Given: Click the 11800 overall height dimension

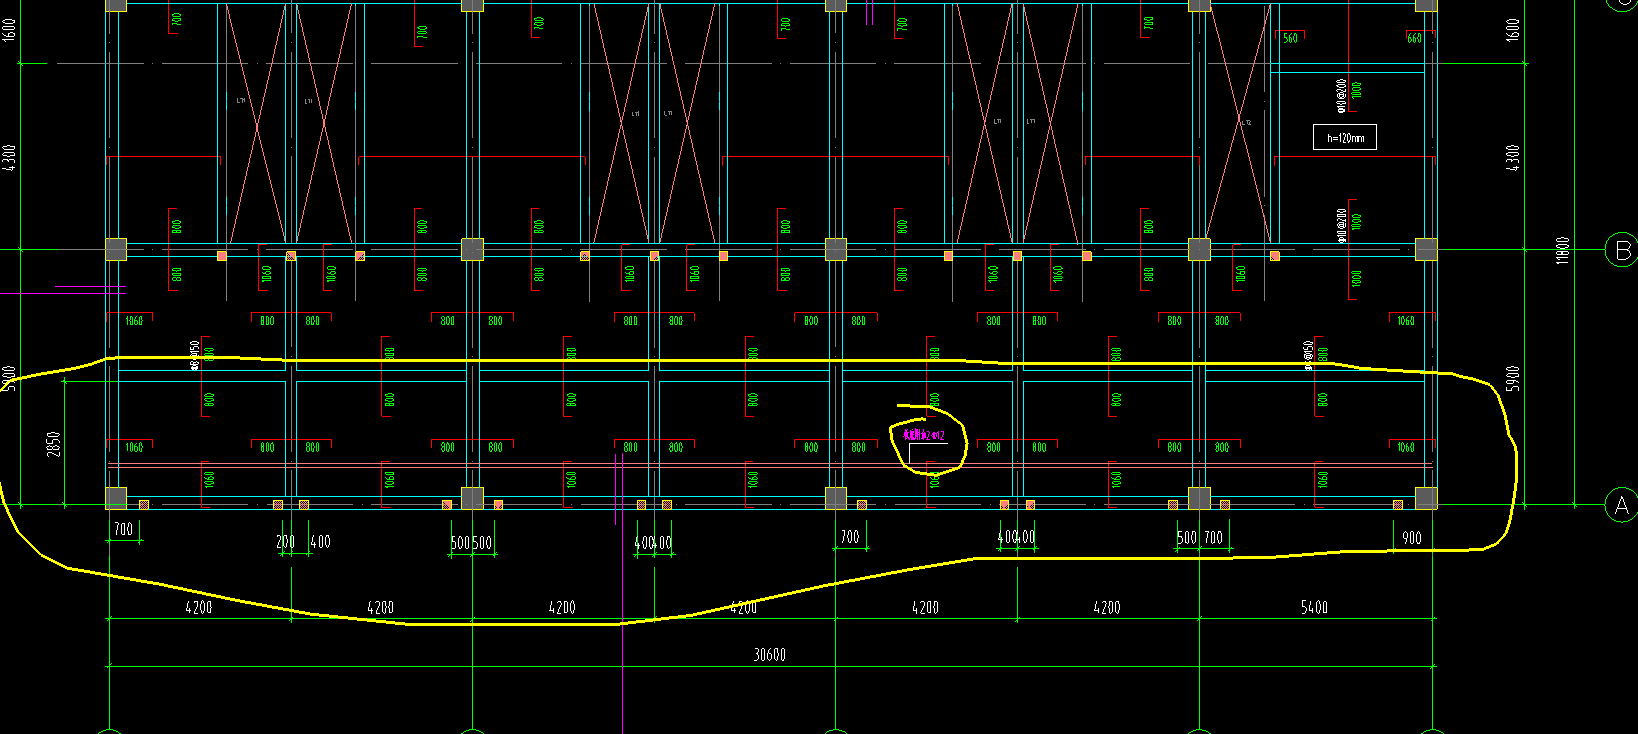Looking at the screenshot, I should [x=1562, y=250].
